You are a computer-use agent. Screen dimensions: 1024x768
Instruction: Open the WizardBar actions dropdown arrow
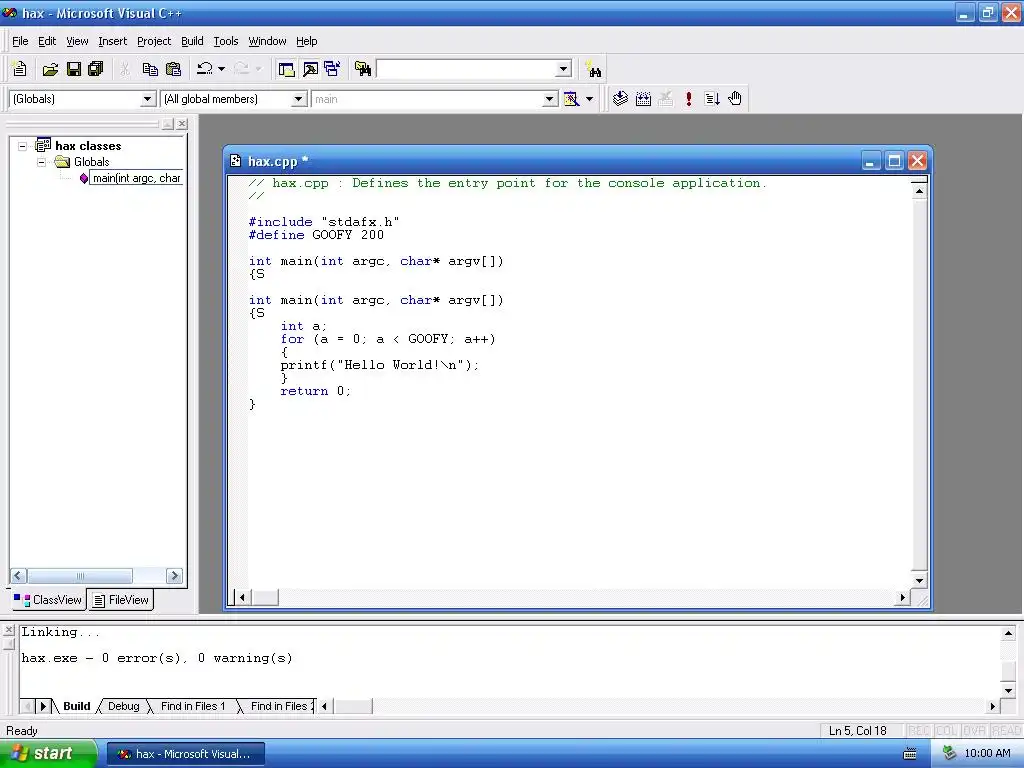point(589,99)
